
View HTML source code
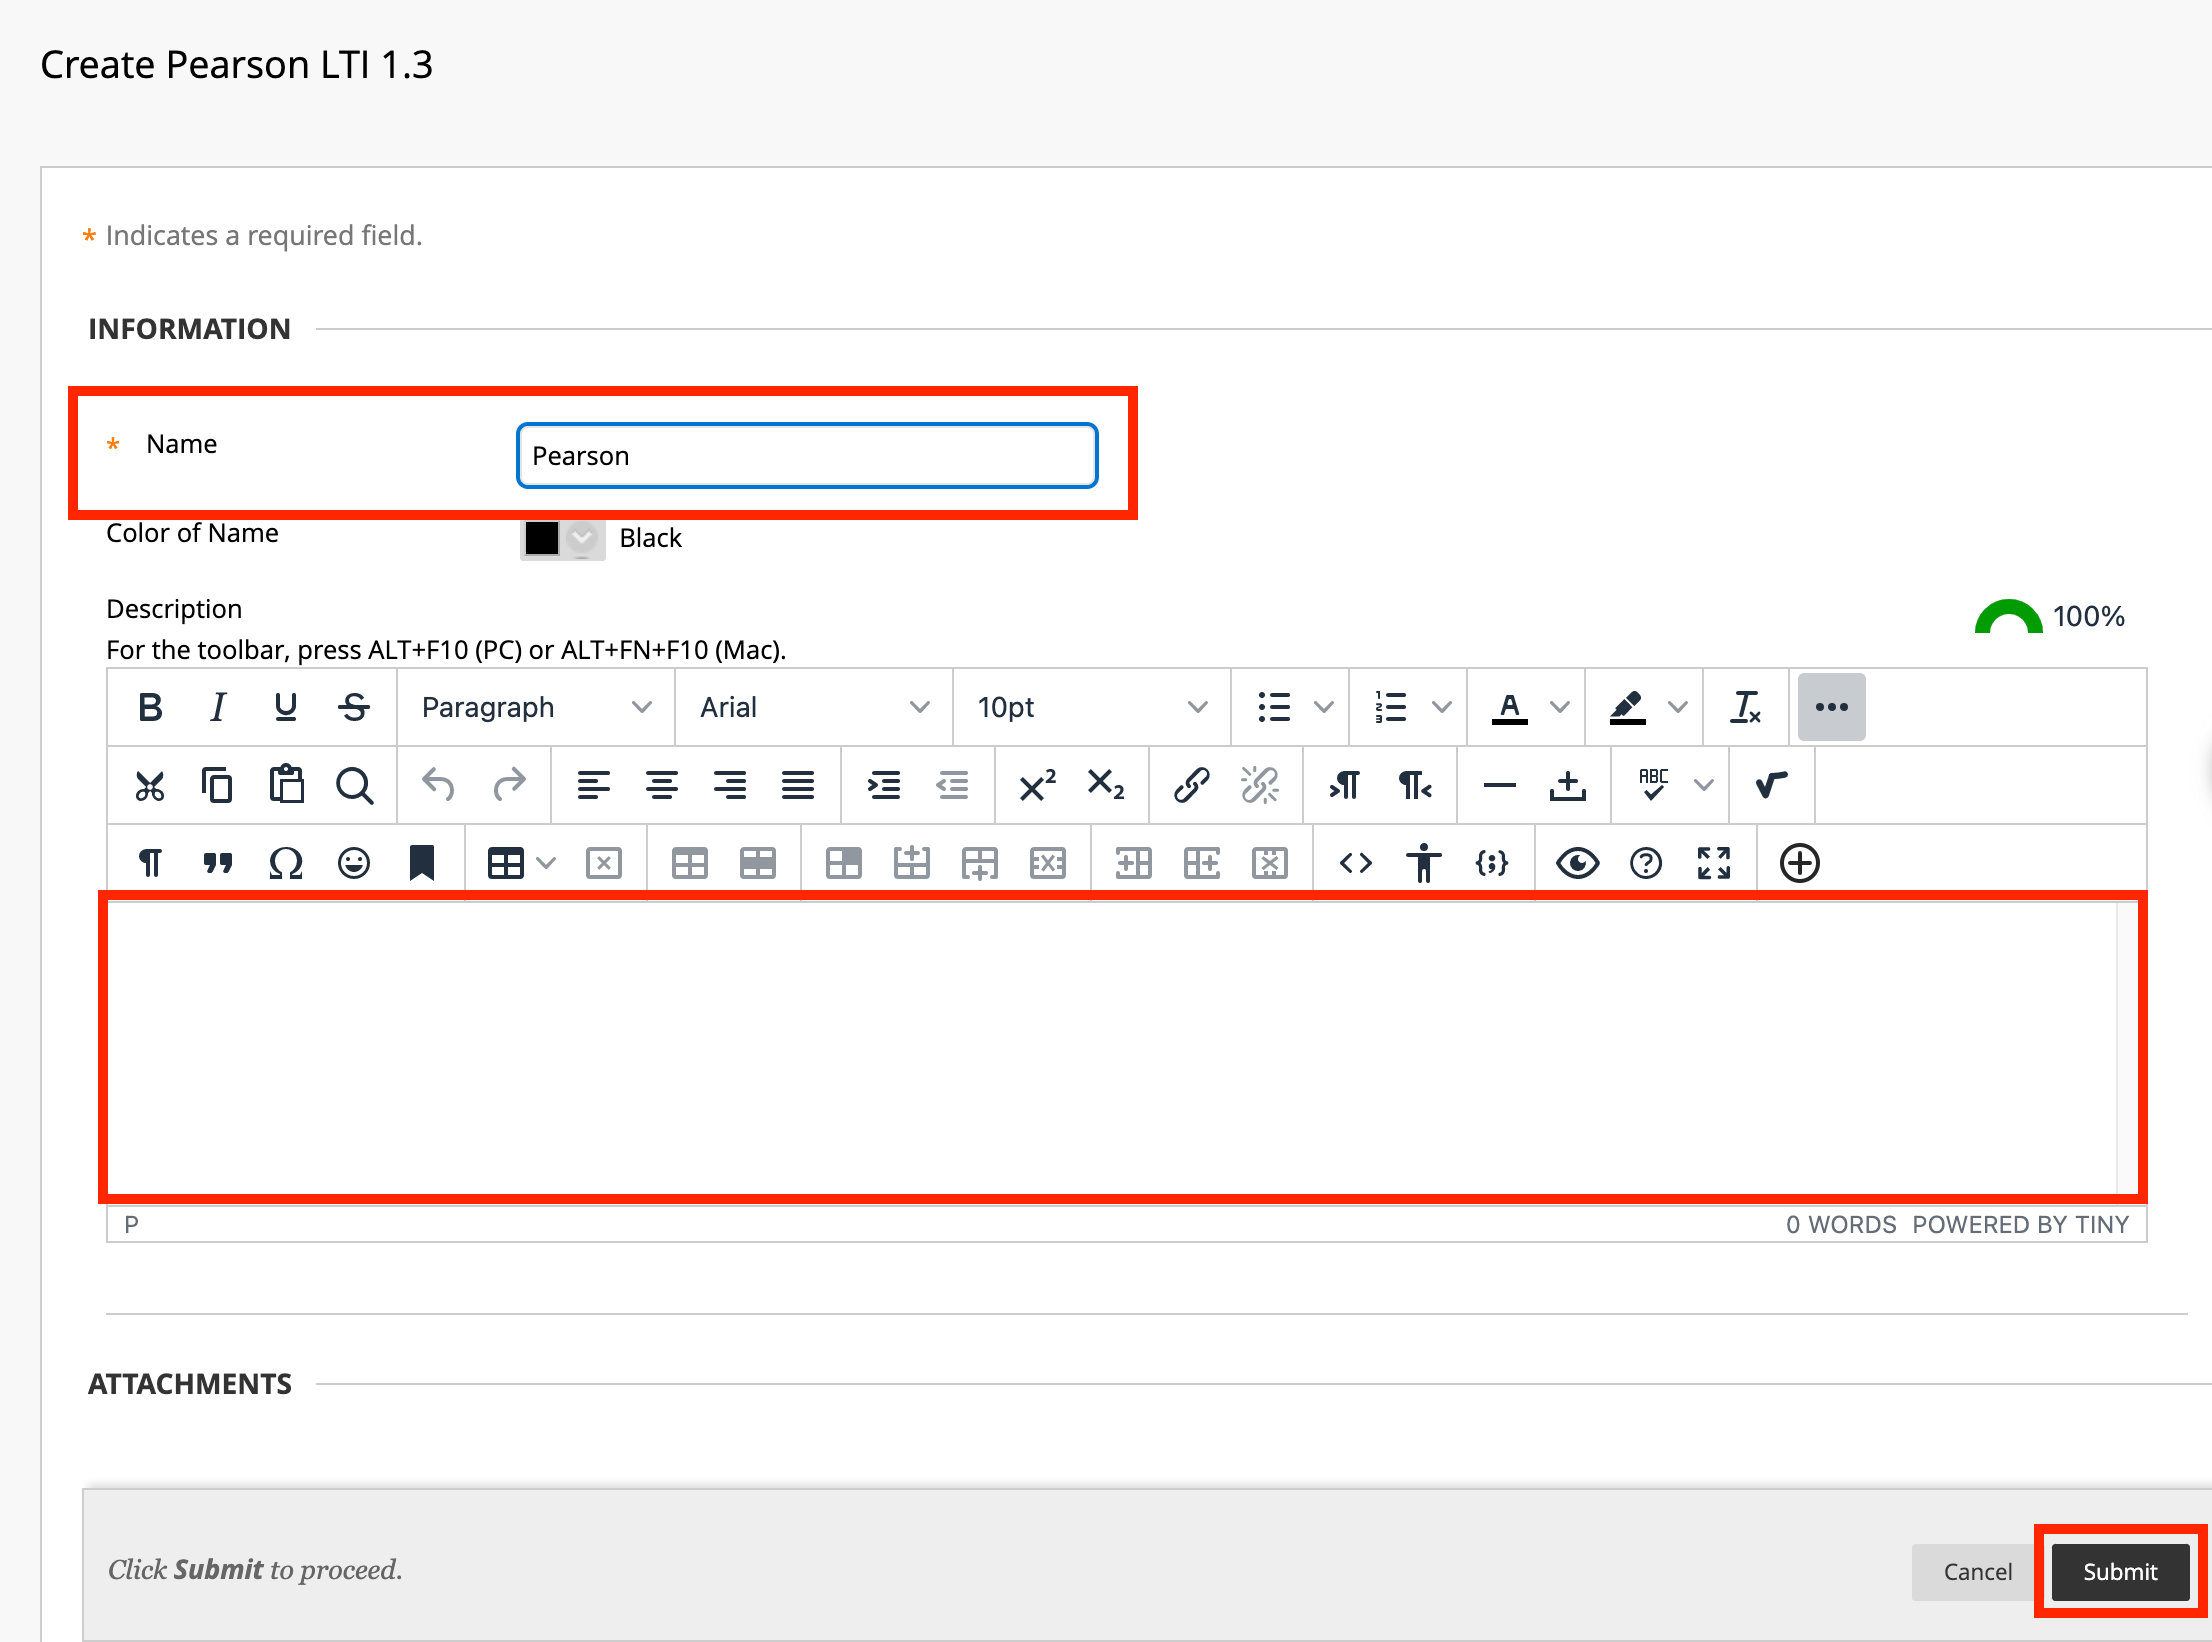(1356, 863)
